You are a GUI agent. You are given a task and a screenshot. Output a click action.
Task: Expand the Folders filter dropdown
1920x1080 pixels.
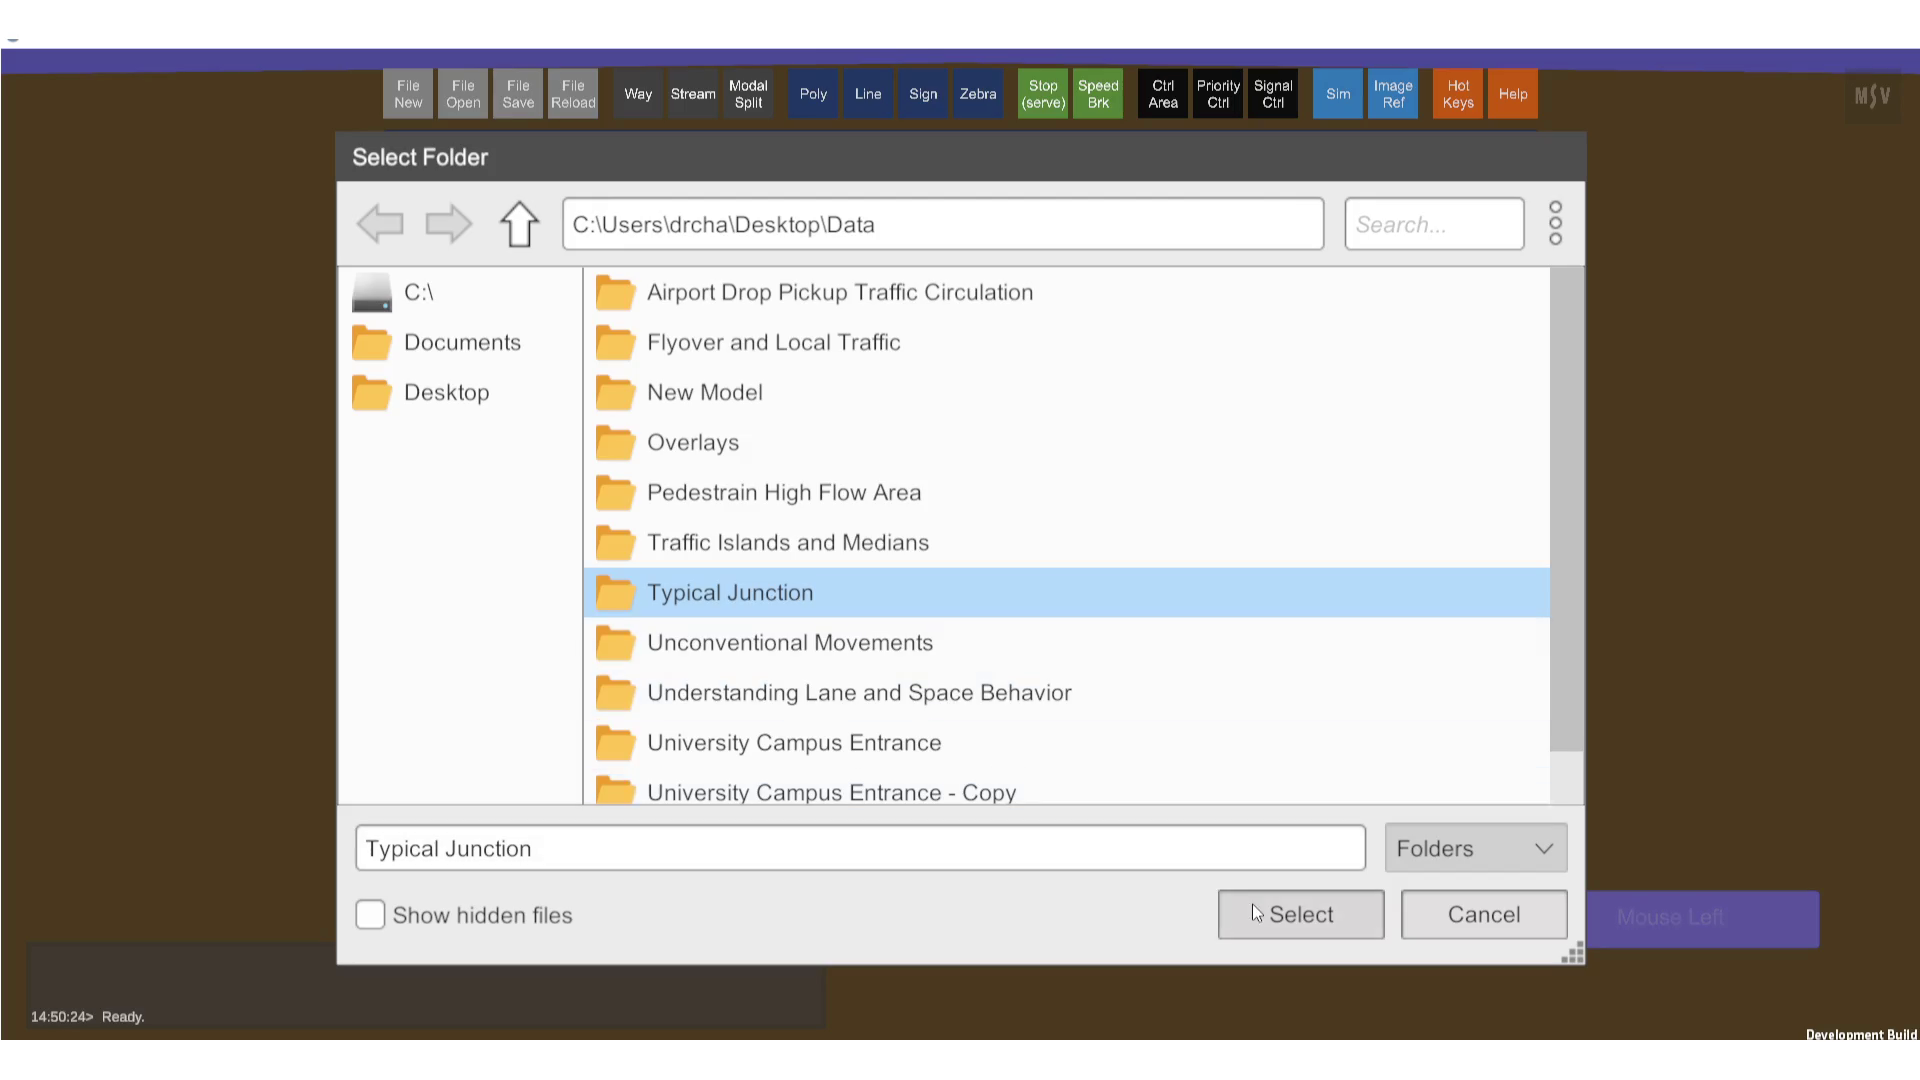[1475, 849]
